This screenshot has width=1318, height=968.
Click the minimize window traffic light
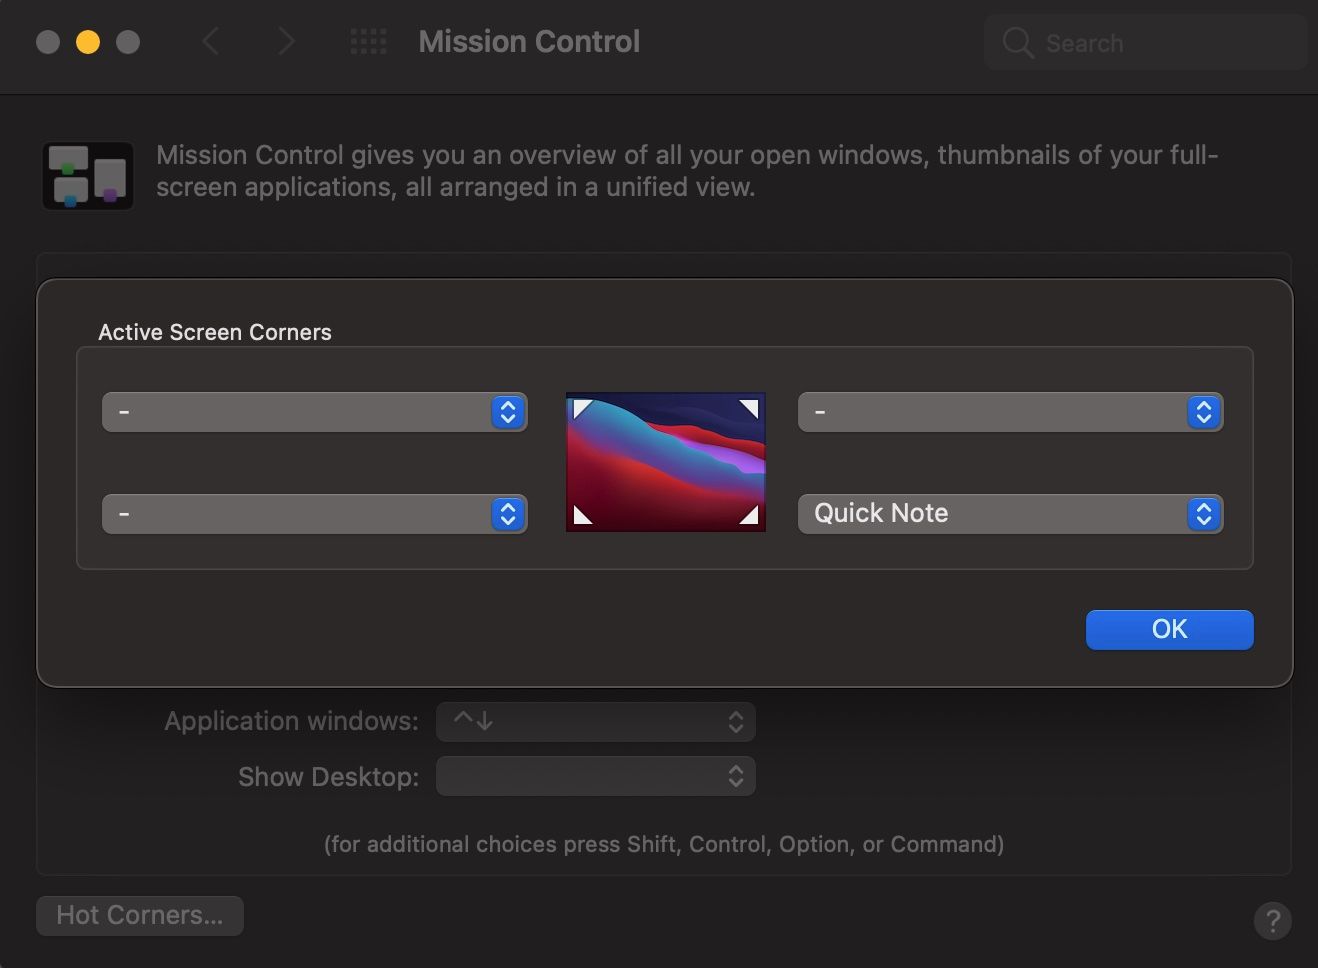88,42
